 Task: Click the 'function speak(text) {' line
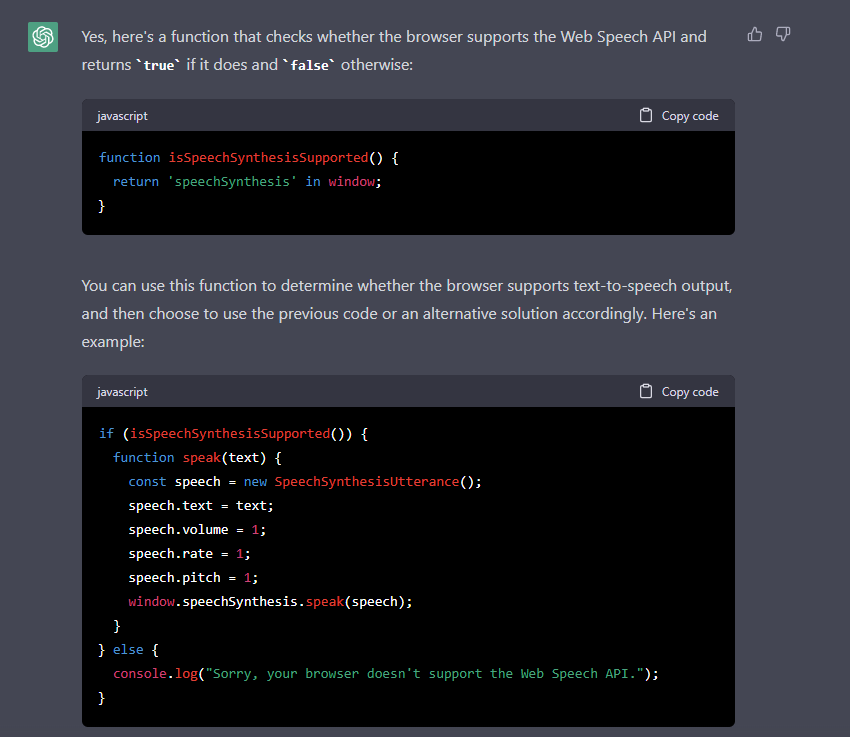pos(197,457)
